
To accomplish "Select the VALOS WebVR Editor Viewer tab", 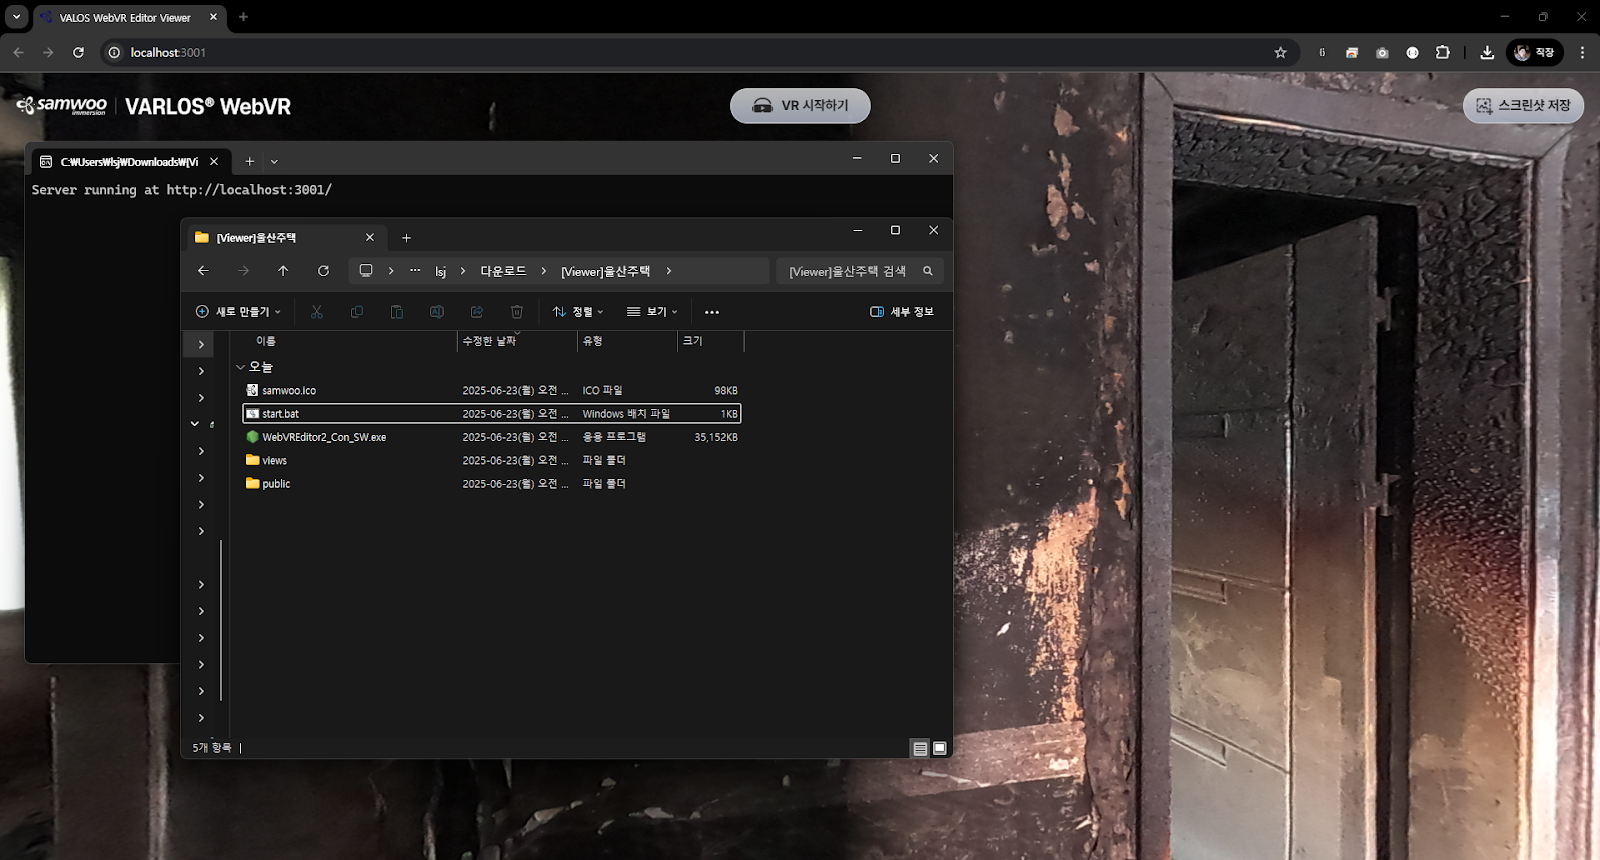I will pyautogui.click(x=125, y=17).
